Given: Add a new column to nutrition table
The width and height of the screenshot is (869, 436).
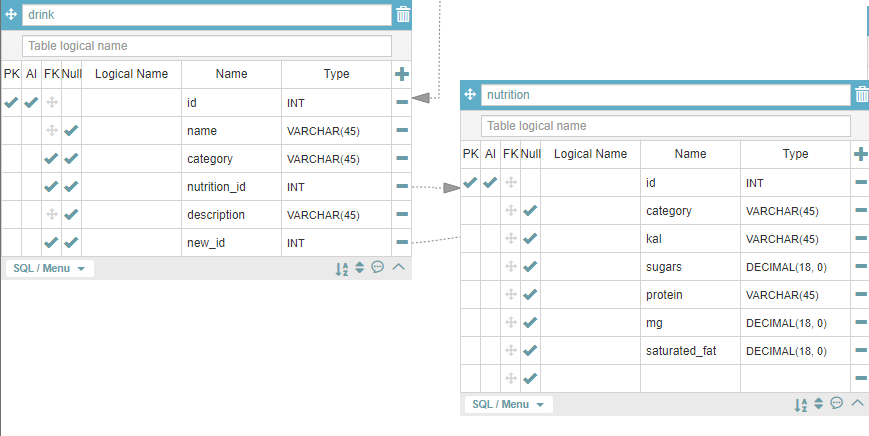Looking at the screenshot, I should pos(860,154).
